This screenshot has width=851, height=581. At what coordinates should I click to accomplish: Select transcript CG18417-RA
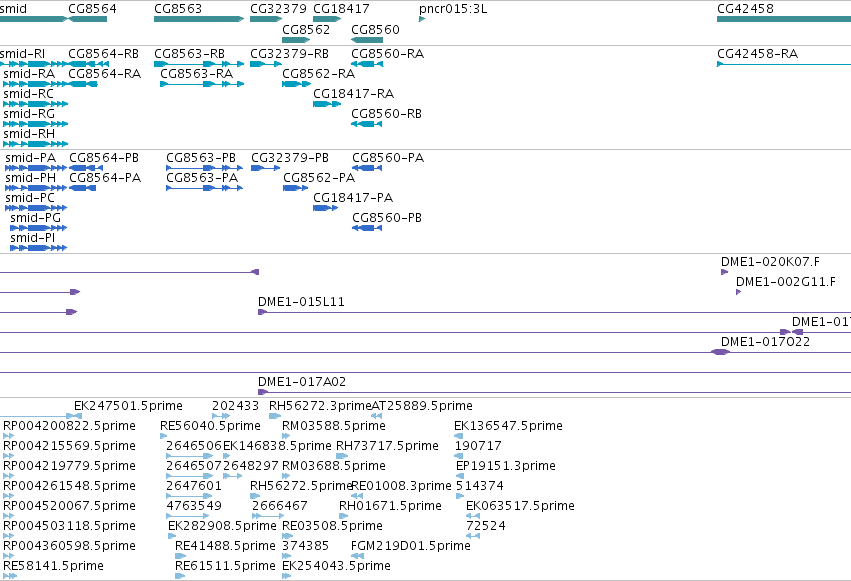[353, 94]
